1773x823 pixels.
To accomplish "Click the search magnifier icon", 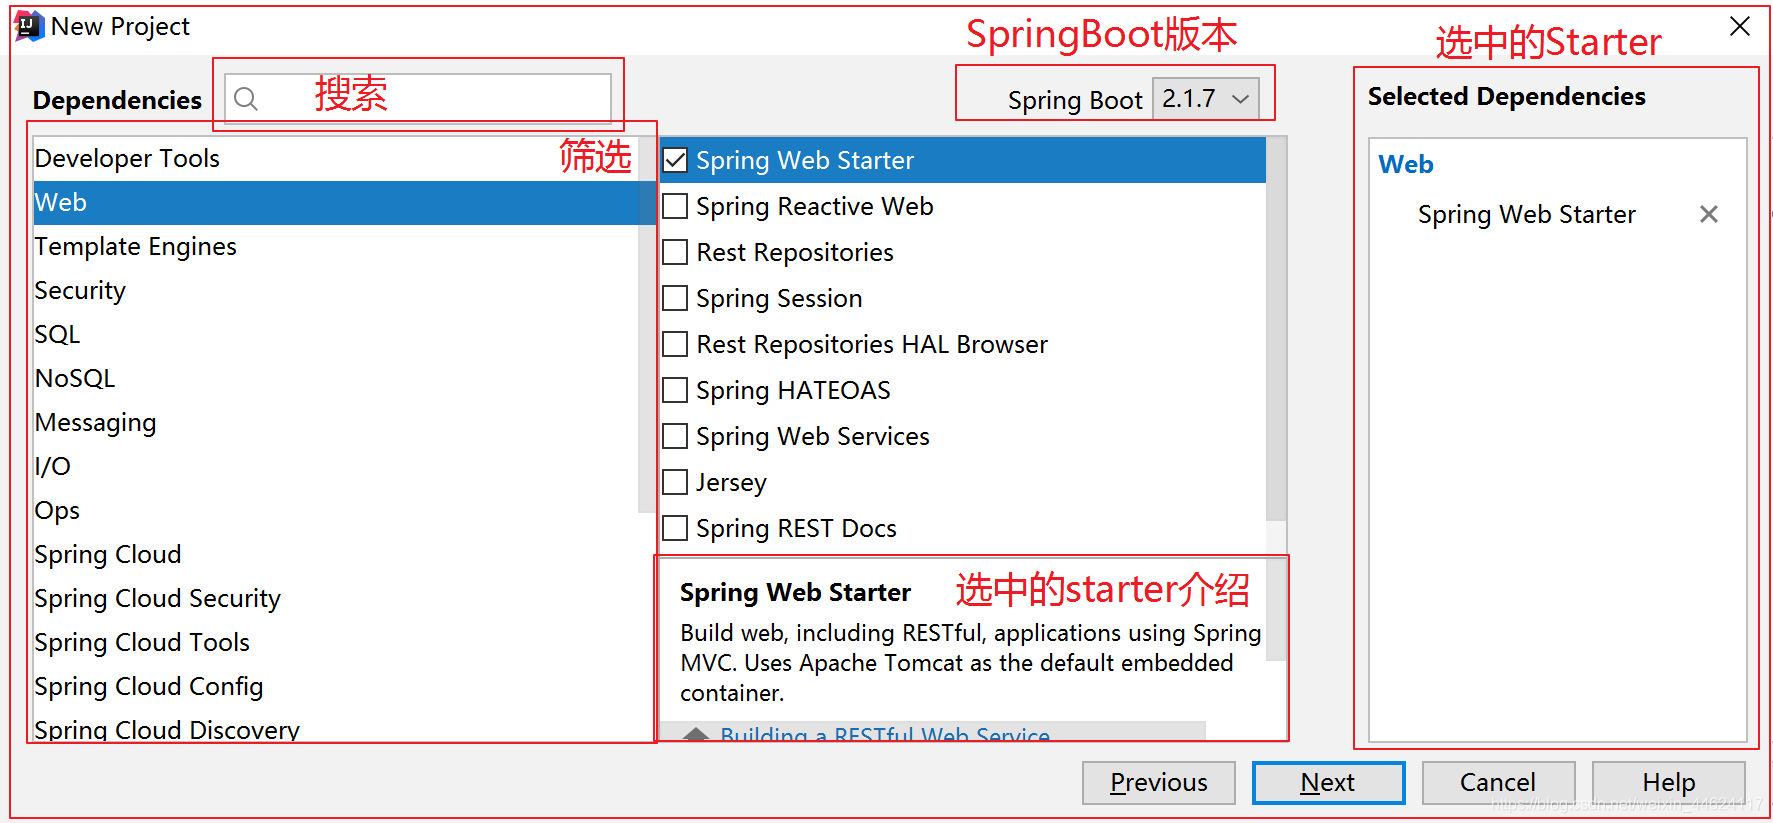I will pos(246,98).
